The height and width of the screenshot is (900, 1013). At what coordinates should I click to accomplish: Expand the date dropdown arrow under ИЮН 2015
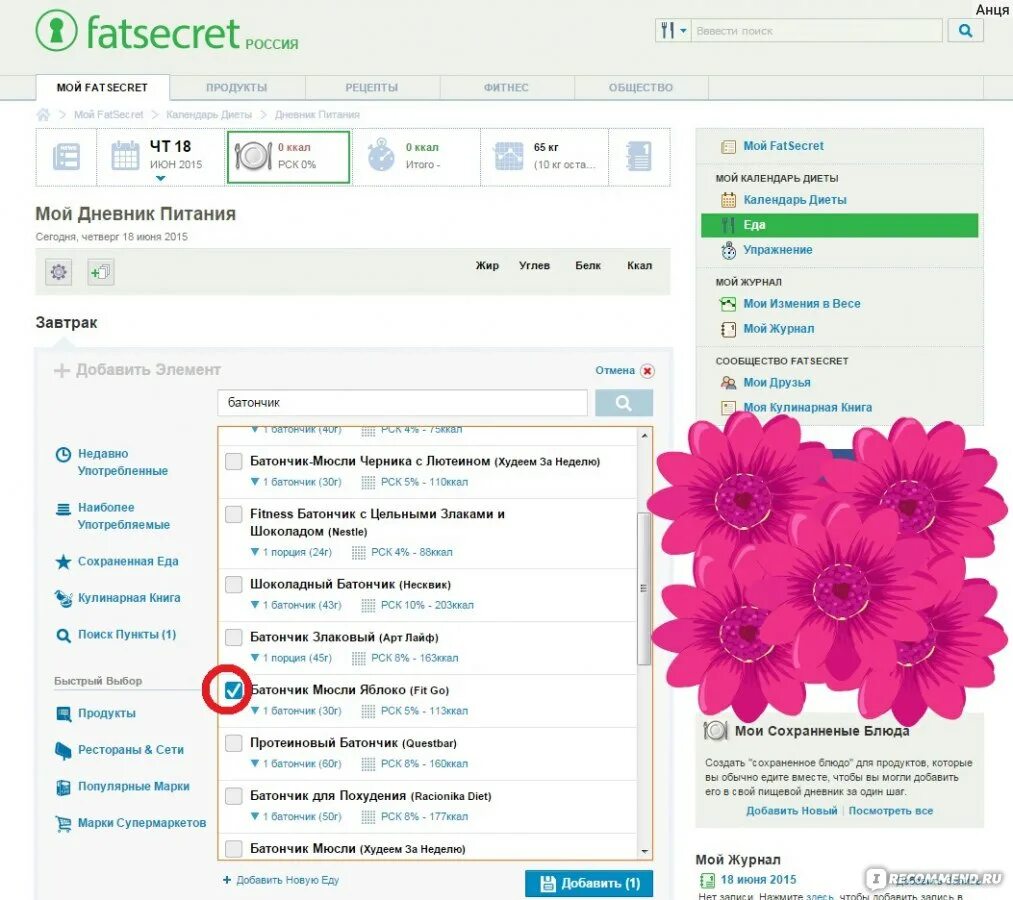[160, 178]
